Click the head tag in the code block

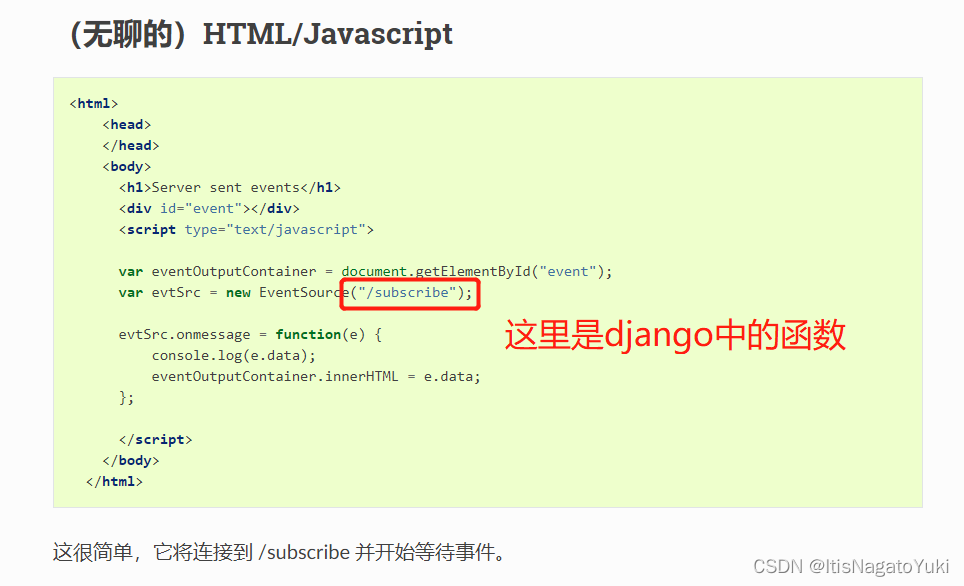[126, 124]
